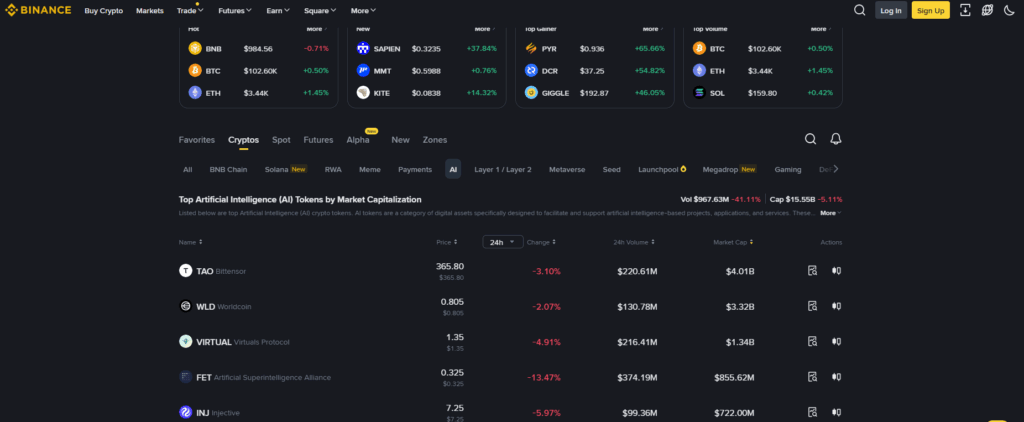Open the detail icon for TAO row
Viewport: 1024px width, 422px height.
[812, 271]
